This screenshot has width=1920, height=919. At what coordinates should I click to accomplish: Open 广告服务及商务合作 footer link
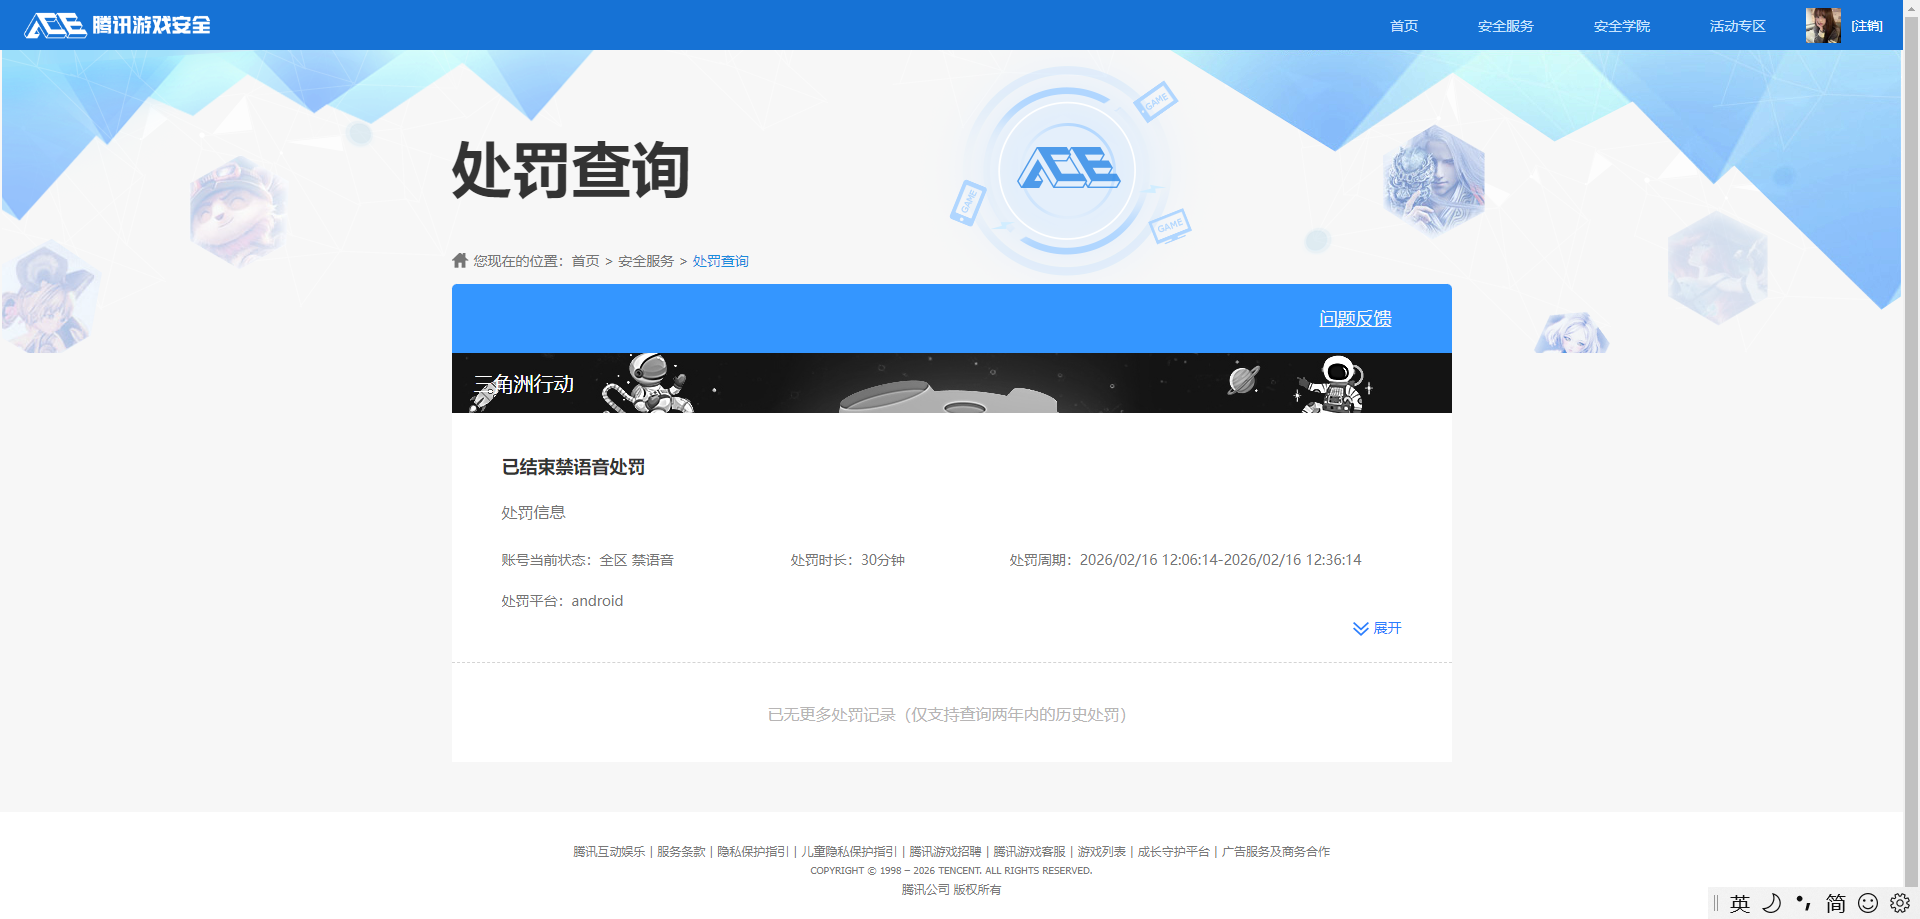(x=1275, y=852)
